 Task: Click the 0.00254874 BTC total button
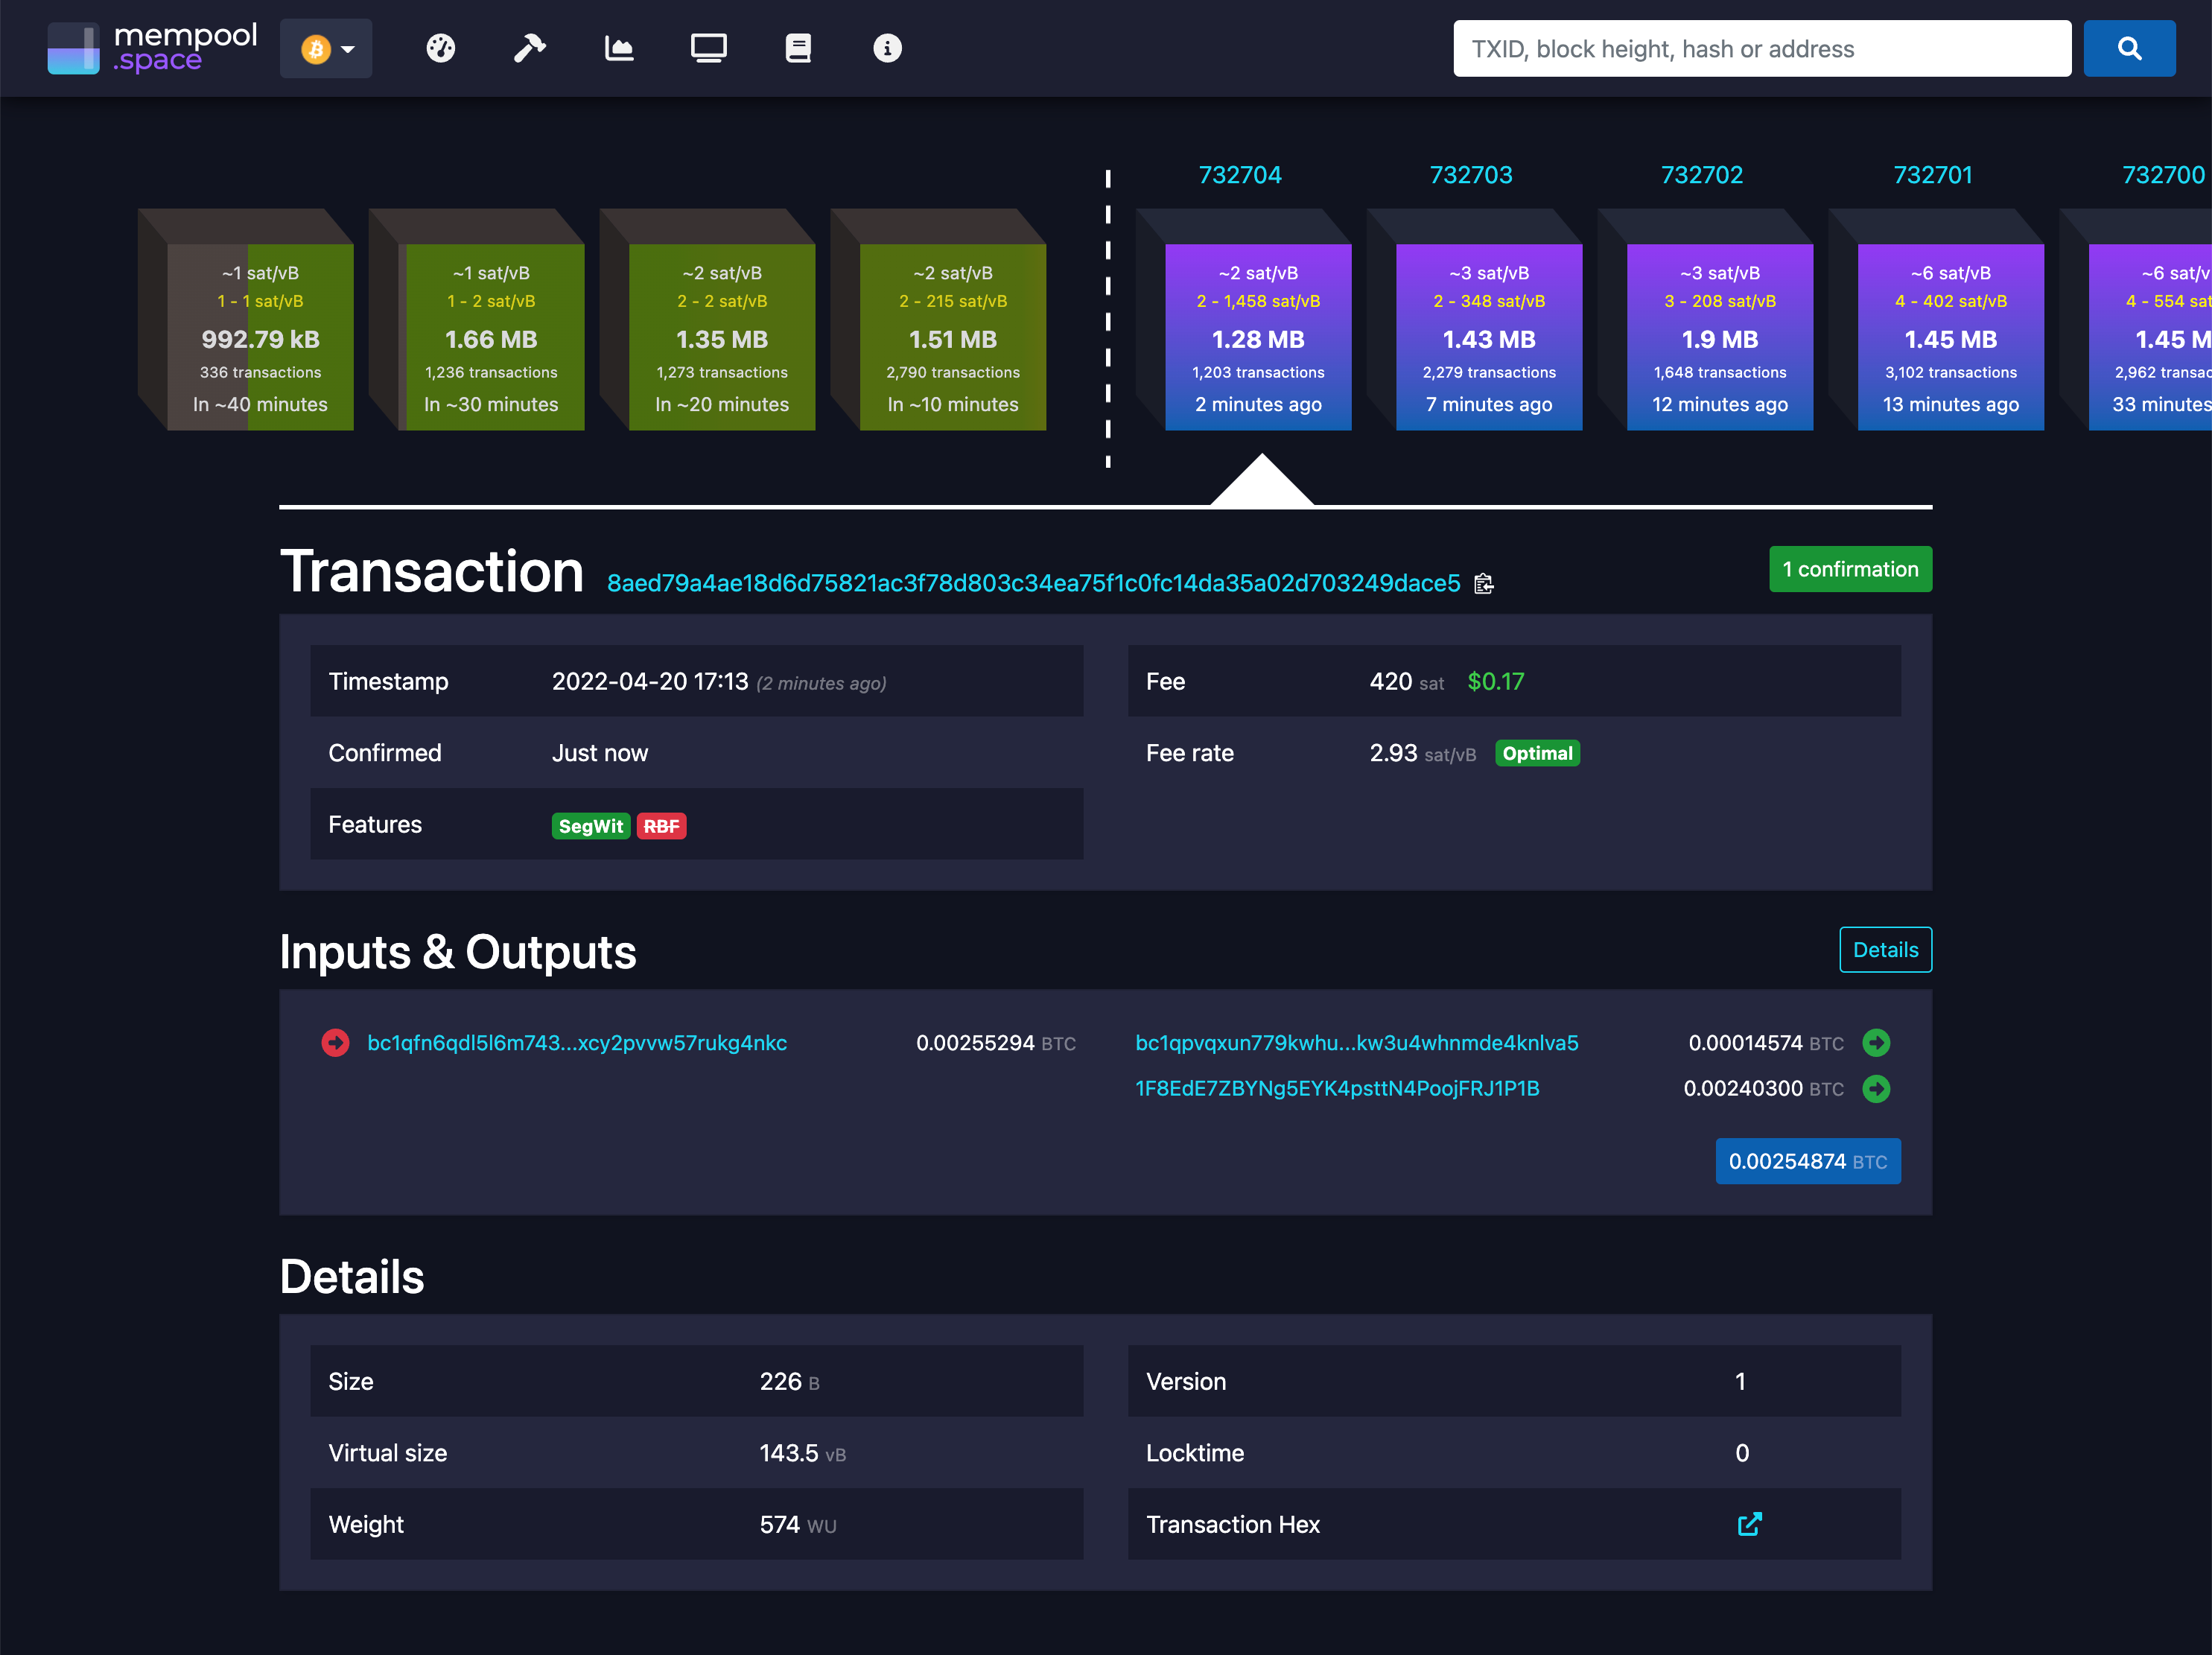(x=1808, y=1161)
